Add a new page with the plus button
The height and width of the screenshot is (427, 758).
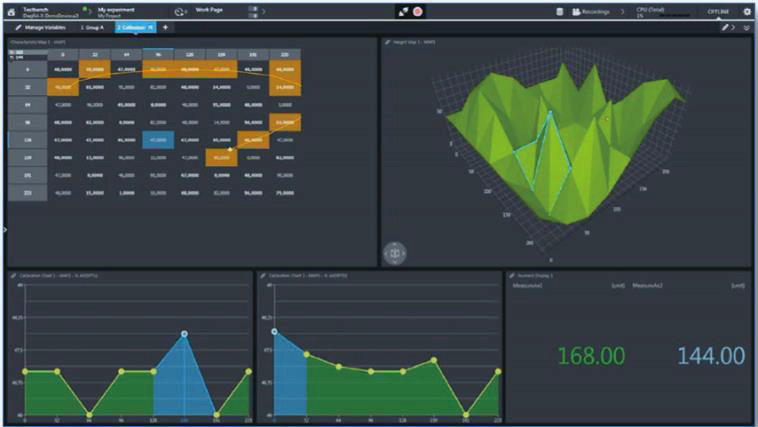coord(165,28)
